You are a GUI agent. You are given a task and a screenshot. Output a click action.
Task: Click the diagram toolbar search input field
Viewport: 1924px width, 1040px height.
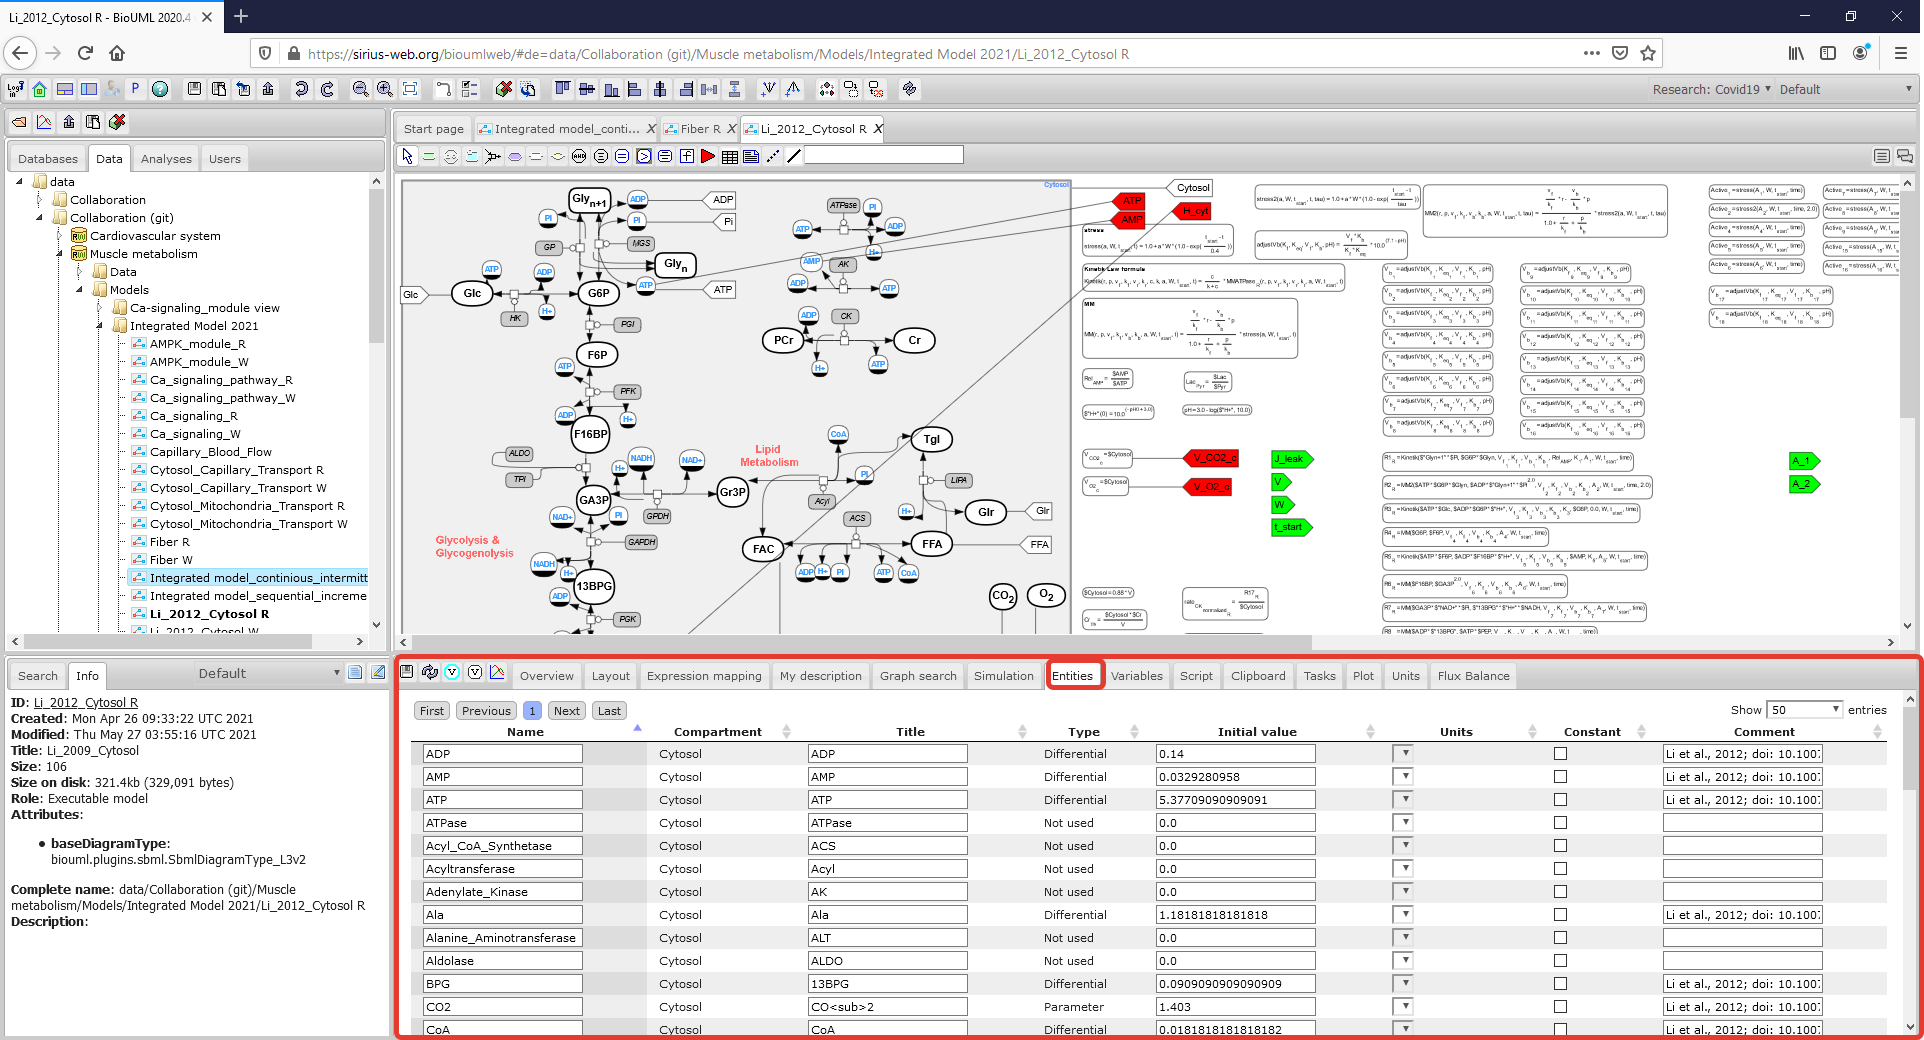pyautogui.click(x=883, y=156)
